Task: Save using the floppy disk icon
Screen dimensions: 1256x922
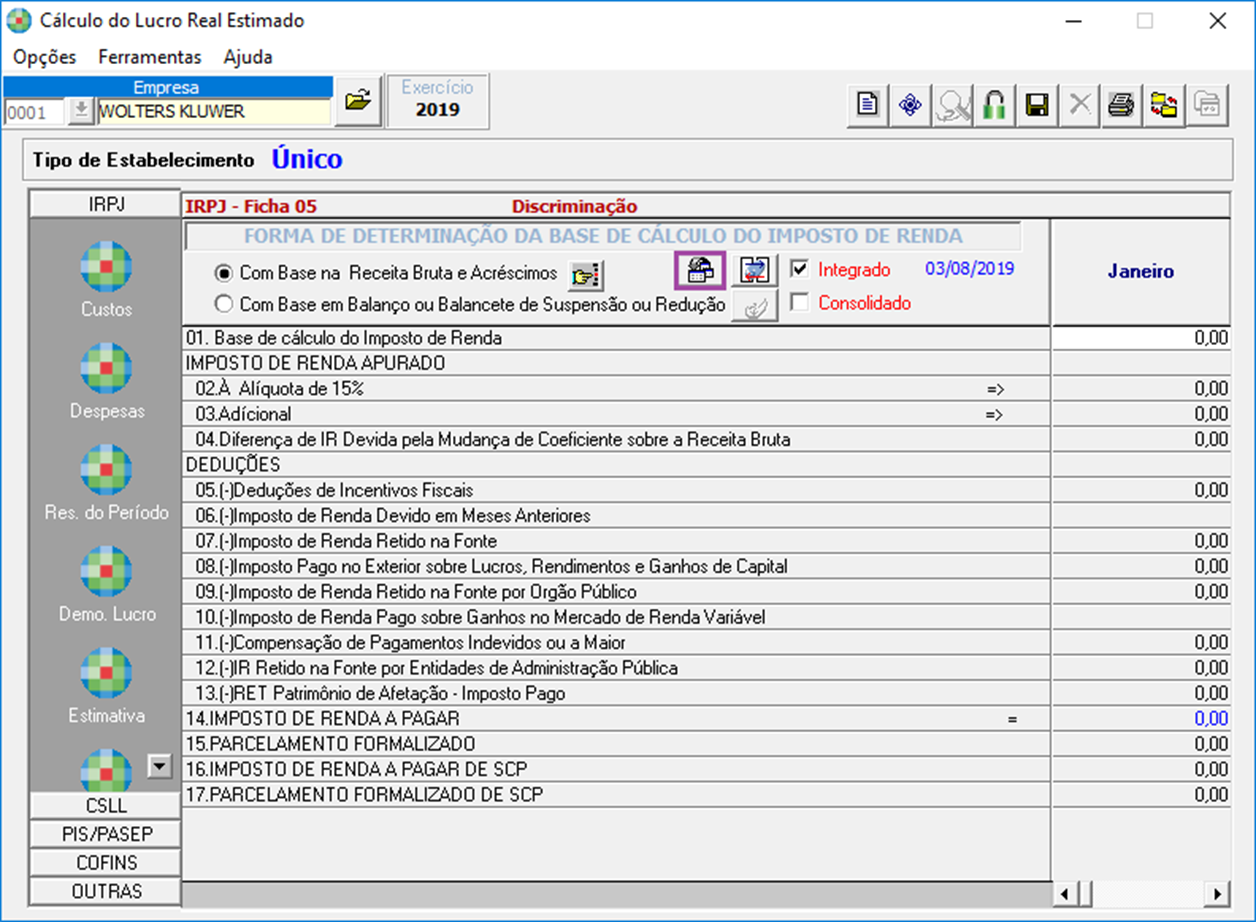Action: coord(1037,105)
